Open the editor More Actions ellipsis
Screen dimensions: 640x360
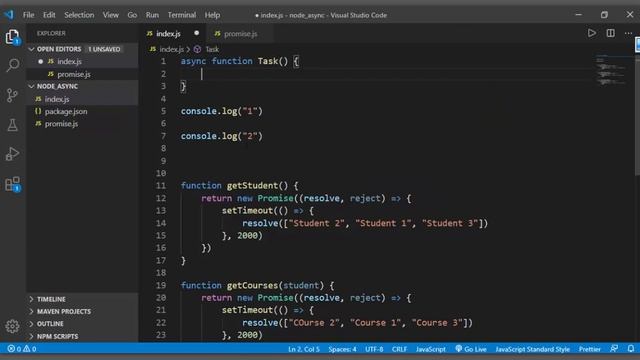pyautogui.click(x=628, y=33)
